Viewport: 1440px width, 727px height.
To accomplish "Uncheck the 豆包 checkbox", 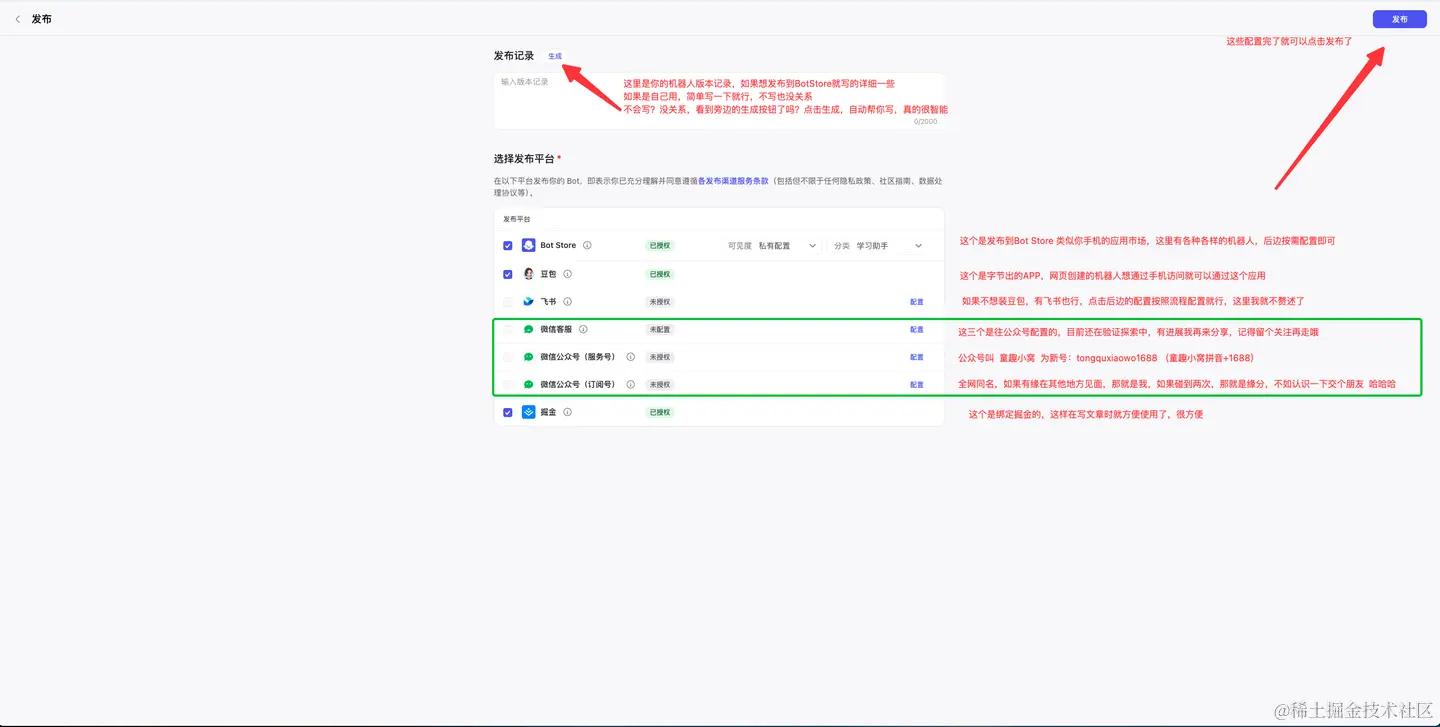I will (508, 274).
